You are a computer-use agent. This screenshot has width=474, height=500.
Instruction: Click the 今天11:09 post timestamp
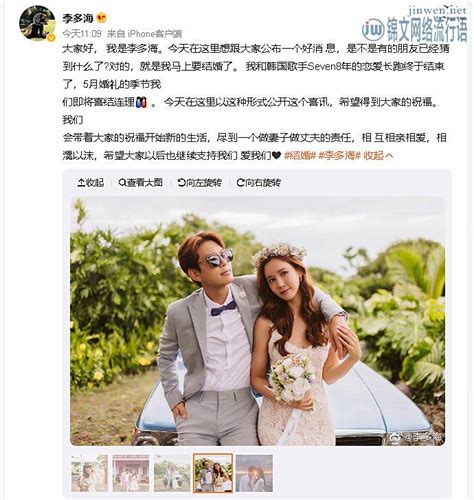click(82, 34)
